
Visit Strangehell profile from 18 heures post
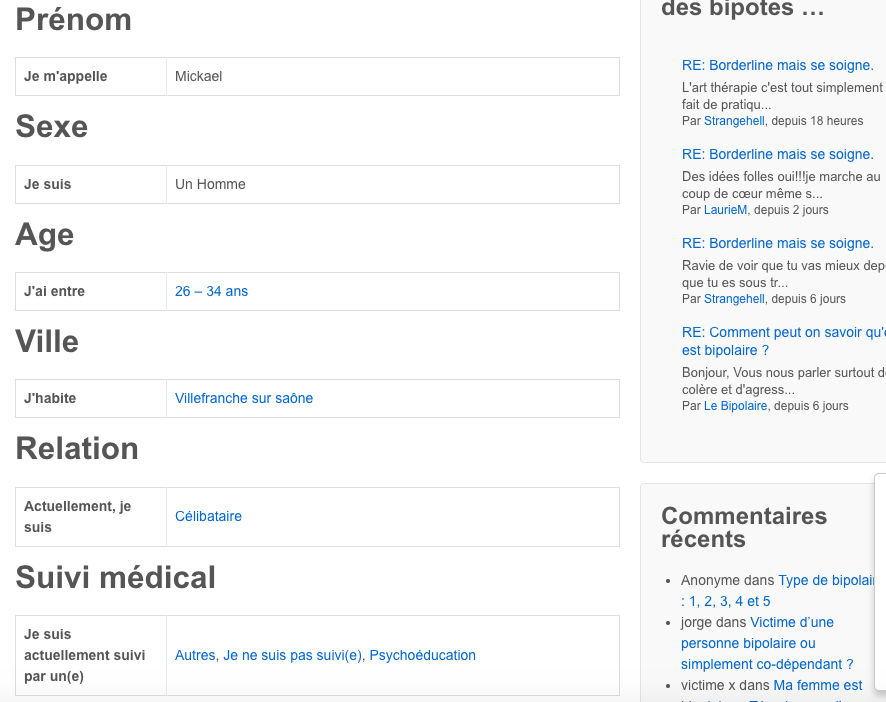click(734, 121)
